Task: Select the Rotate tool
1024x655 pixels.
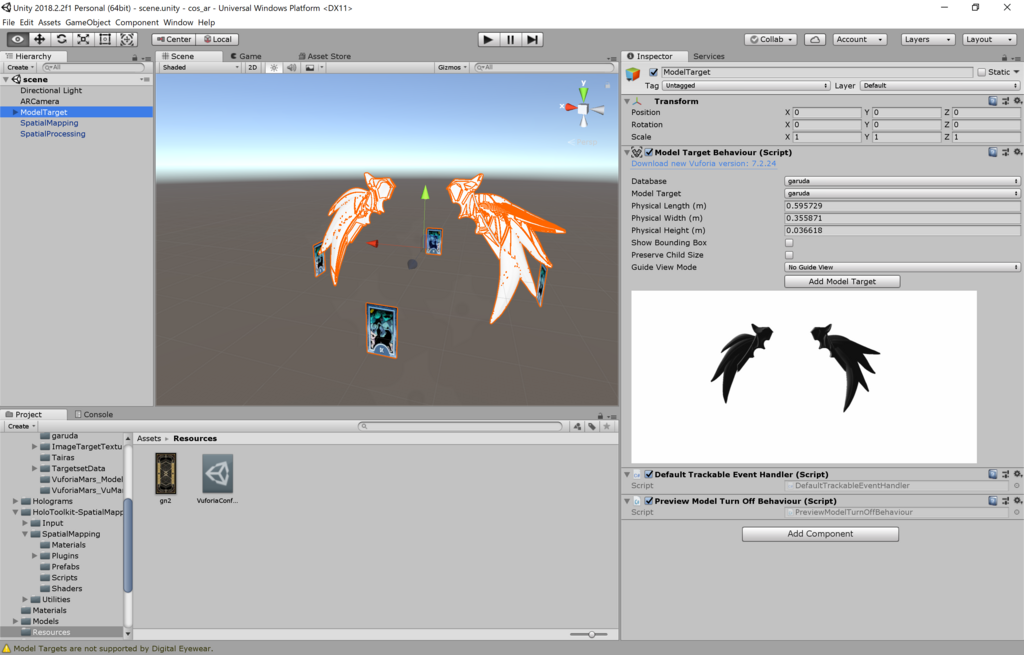Action: coord(61,39)
